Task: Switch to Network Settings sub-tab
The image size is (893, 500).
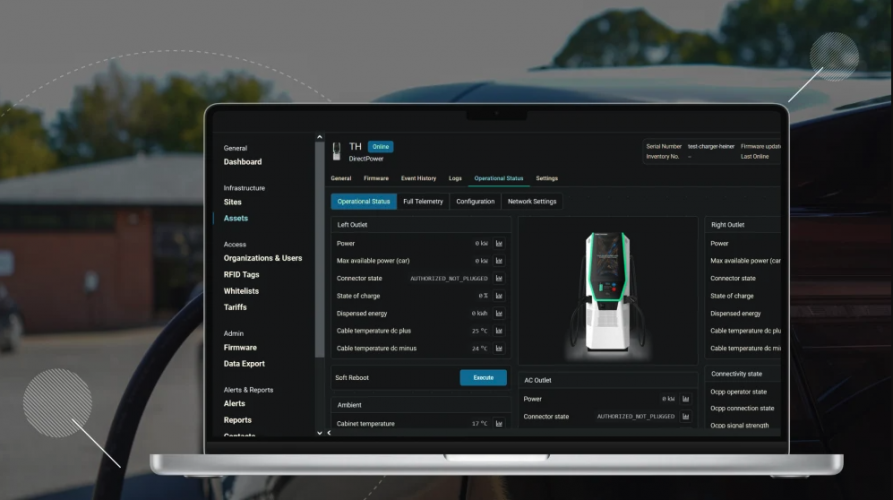Action: (x=532, y=202)
